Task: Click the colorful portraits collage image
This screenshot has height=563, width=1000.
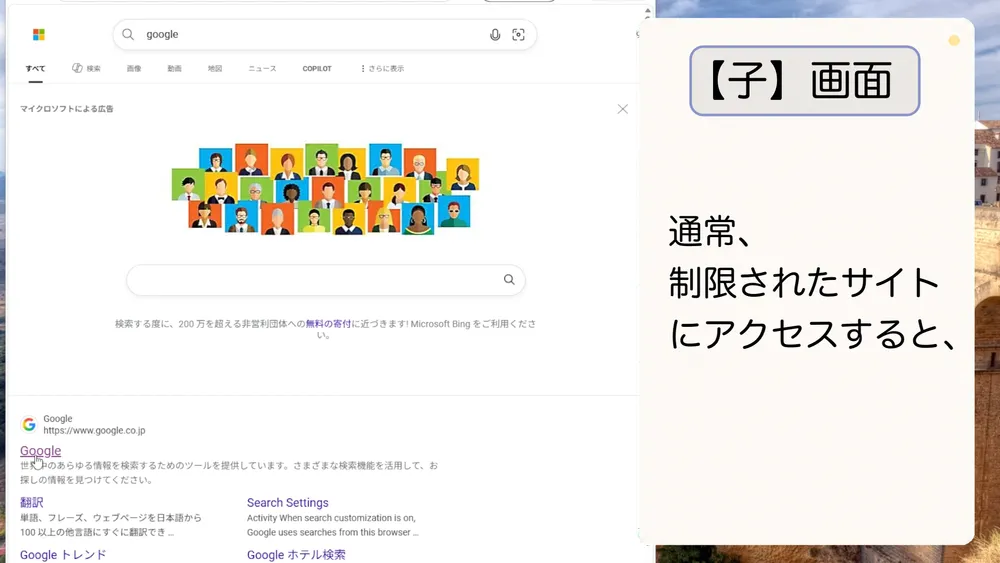Action: tap(325, 189)
